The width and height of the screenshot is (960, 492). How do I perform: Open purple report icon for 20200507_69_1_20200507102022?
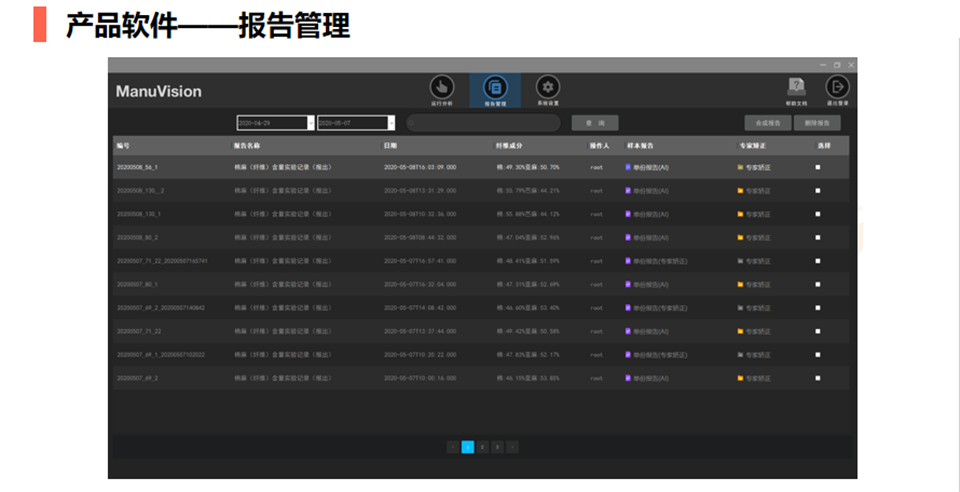pyautogui.click(x=628, y=354)
